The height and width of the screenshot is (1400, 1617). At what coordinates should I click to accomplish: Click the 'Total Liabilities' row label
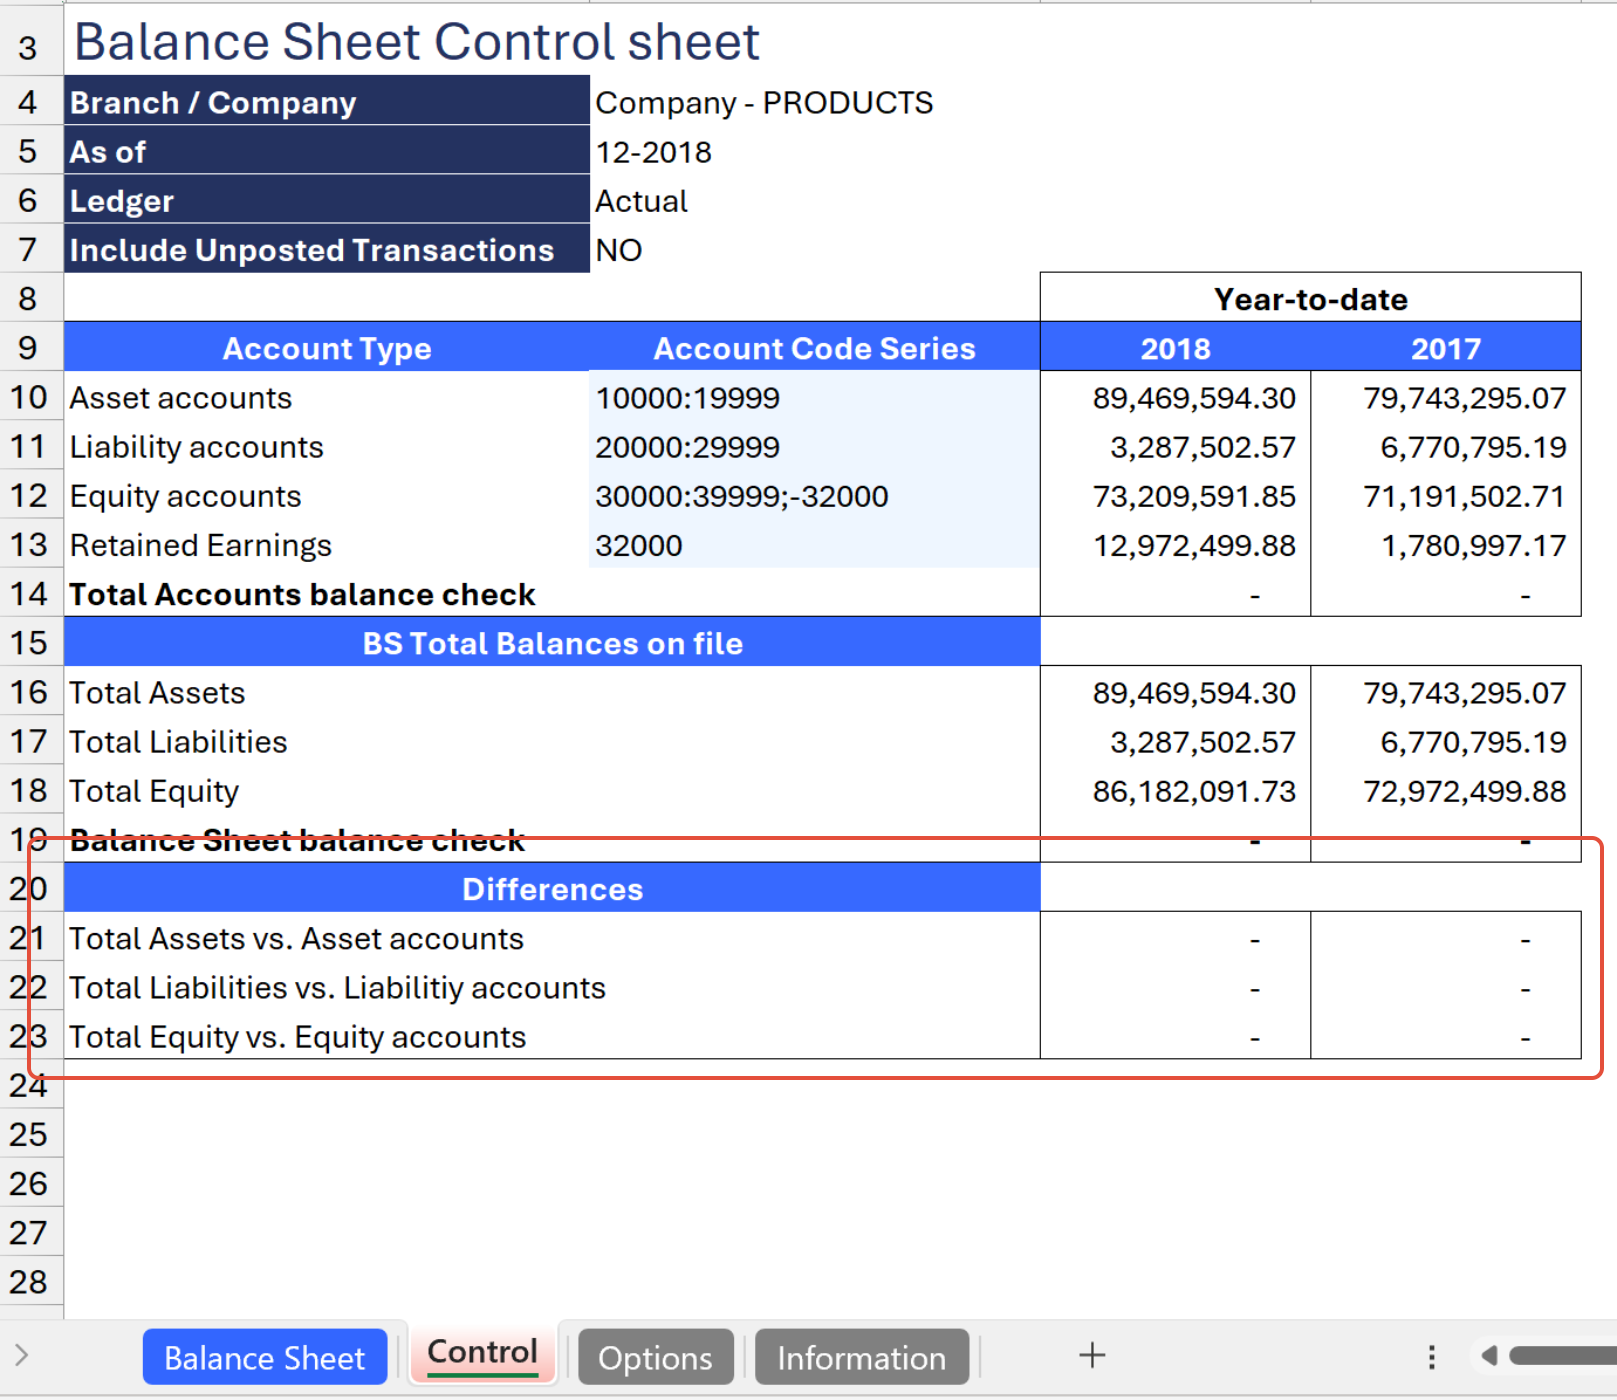552,741
